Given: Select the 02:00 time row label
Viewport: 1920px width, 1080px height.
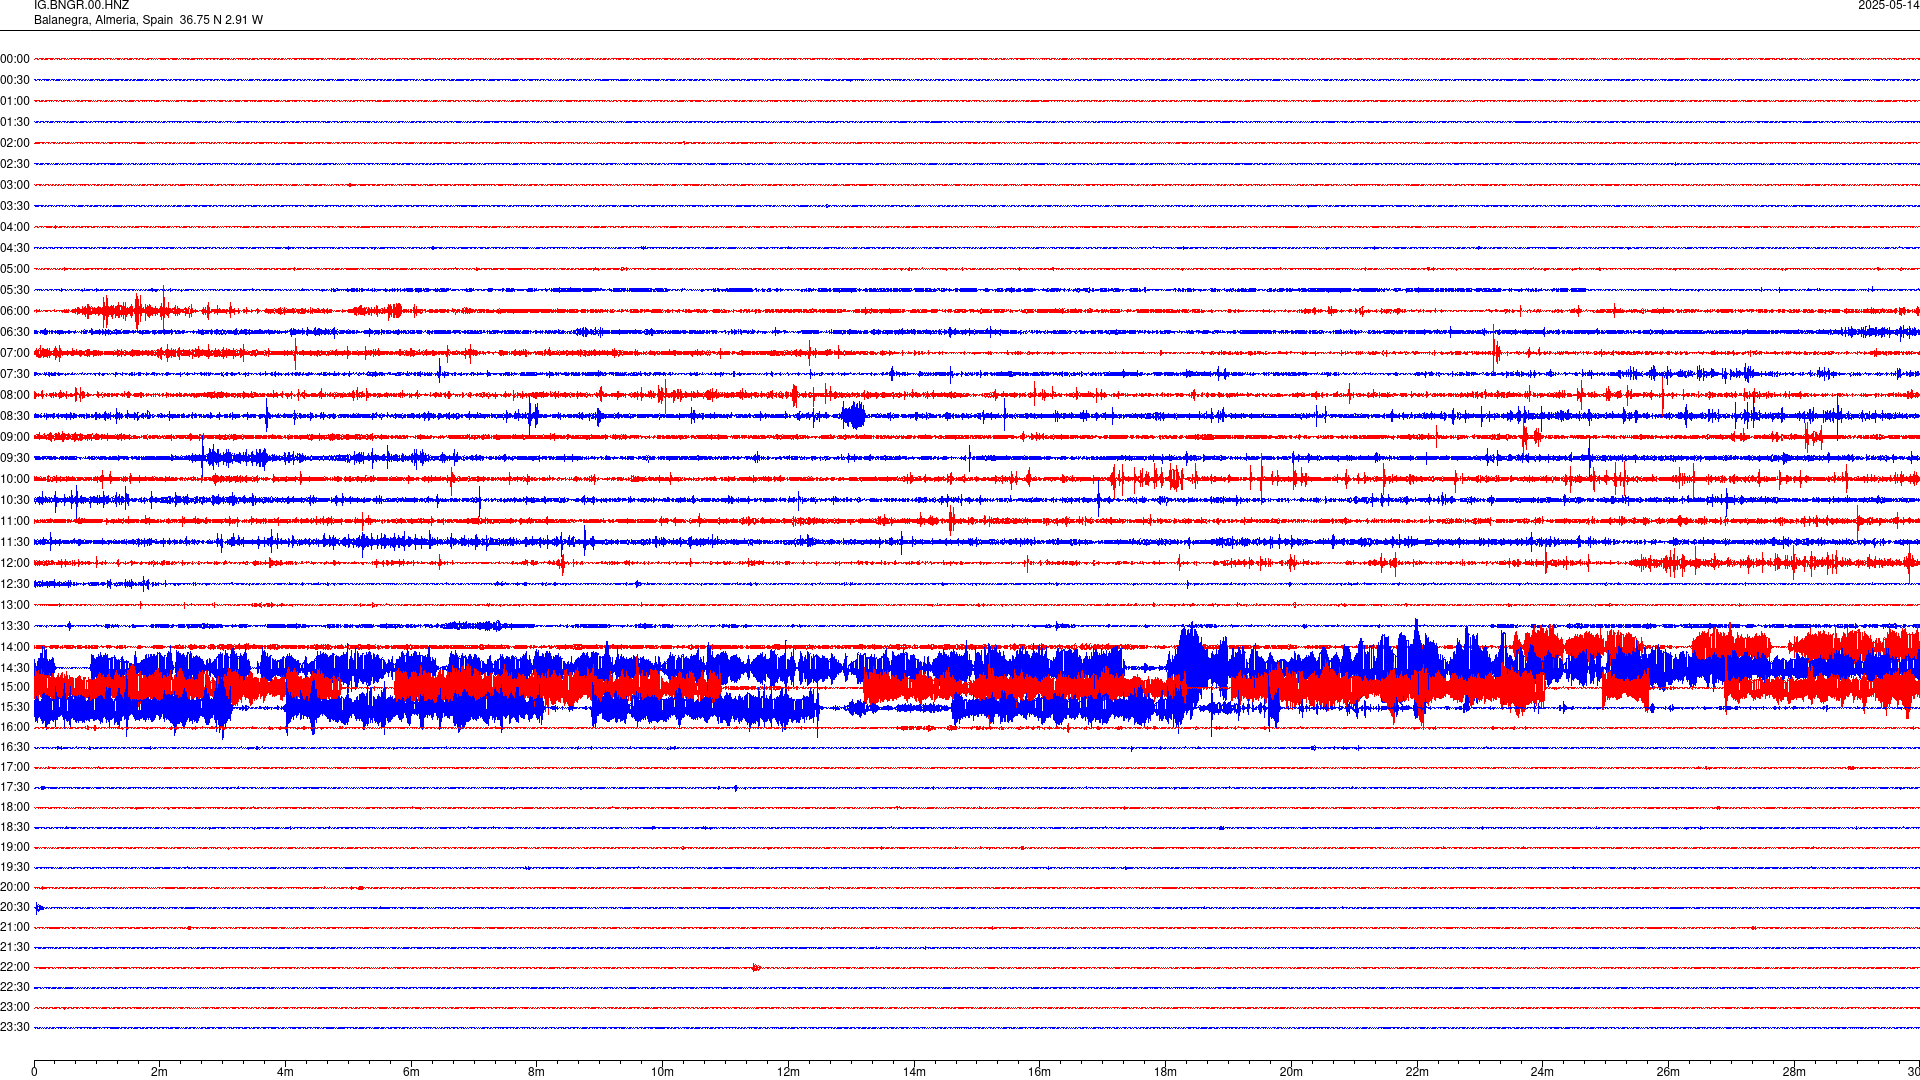Looking at the screenshot, I should point(15,143).
